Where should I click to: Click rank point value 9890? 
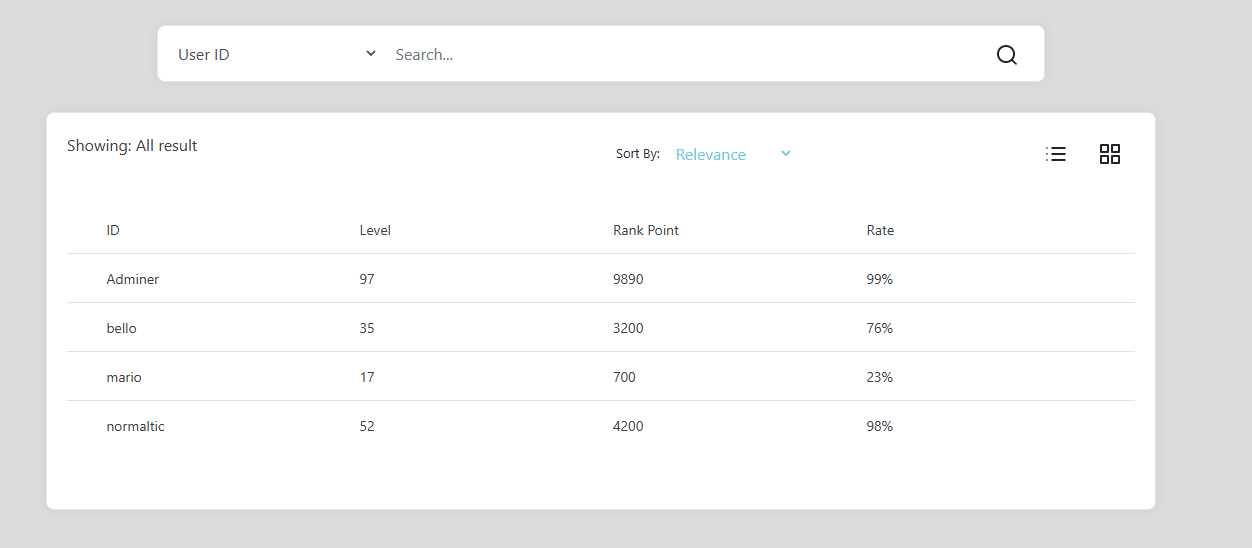pos(628,279)
